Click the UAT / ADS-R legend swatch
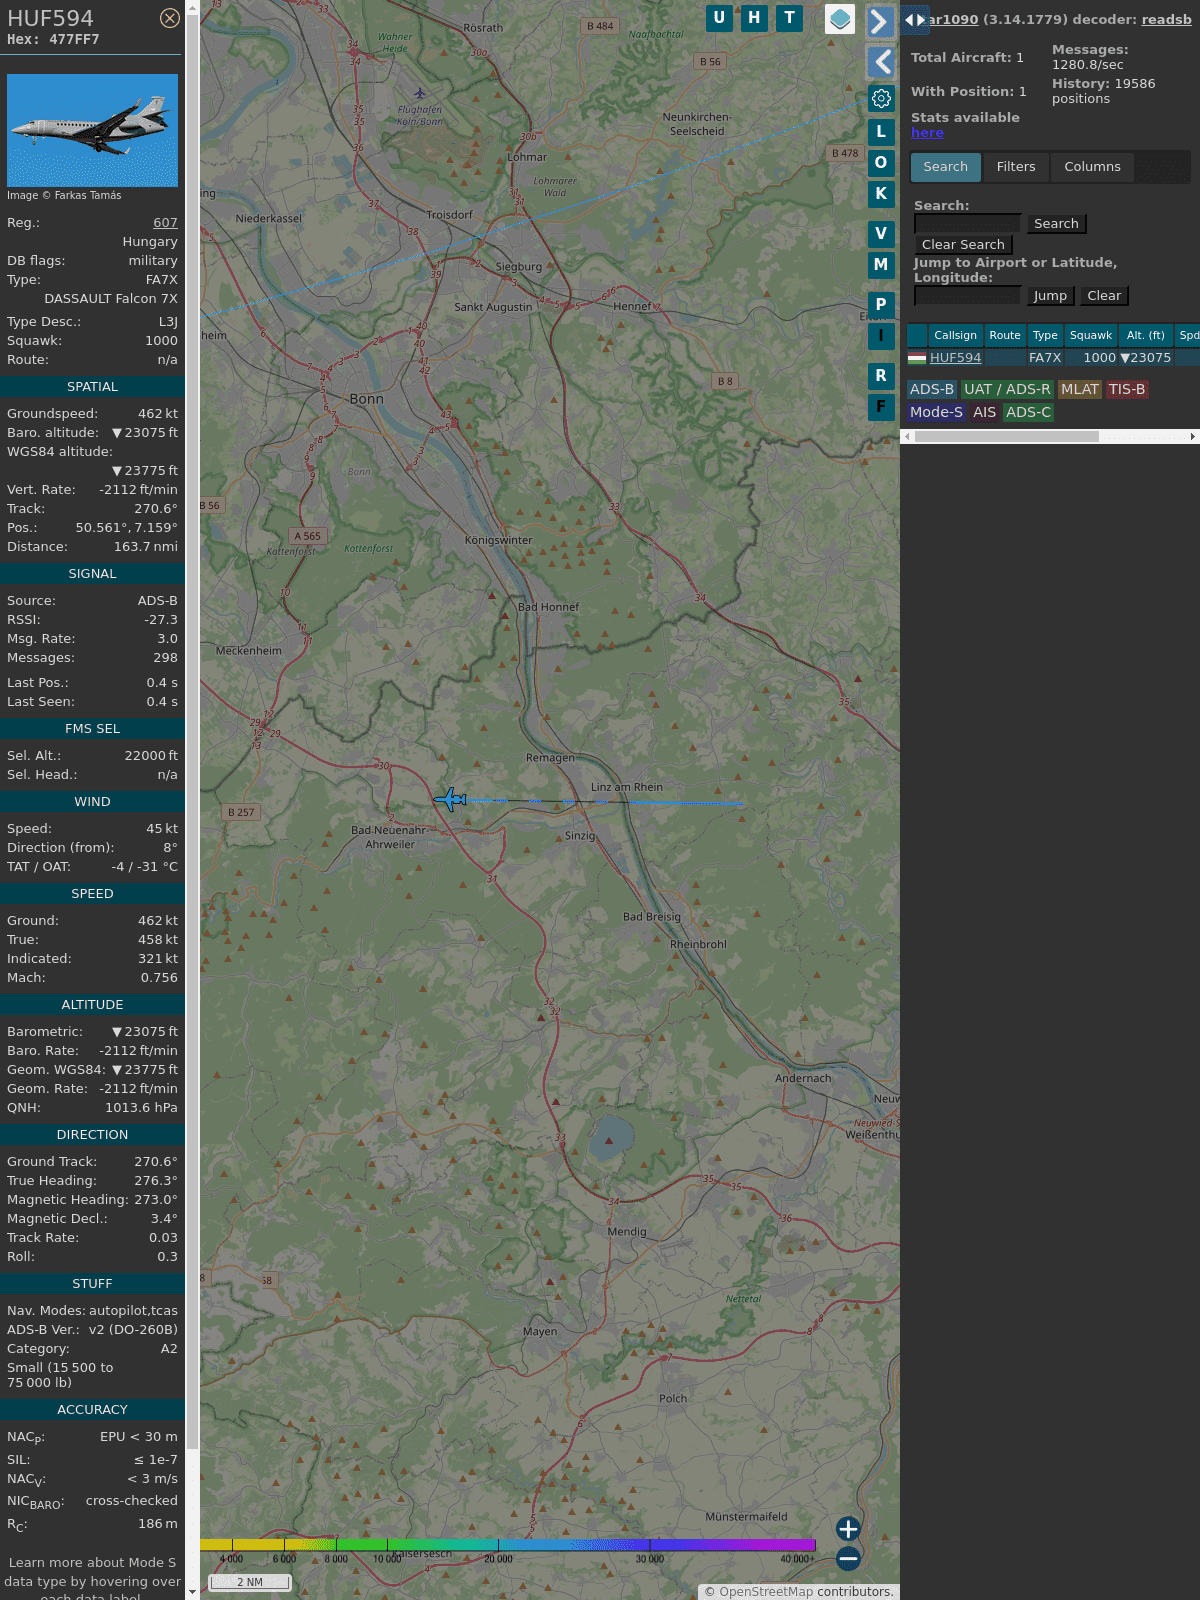This screenshot has height=1600, width=1200. pyautogui.click(x=1007, y=390)
